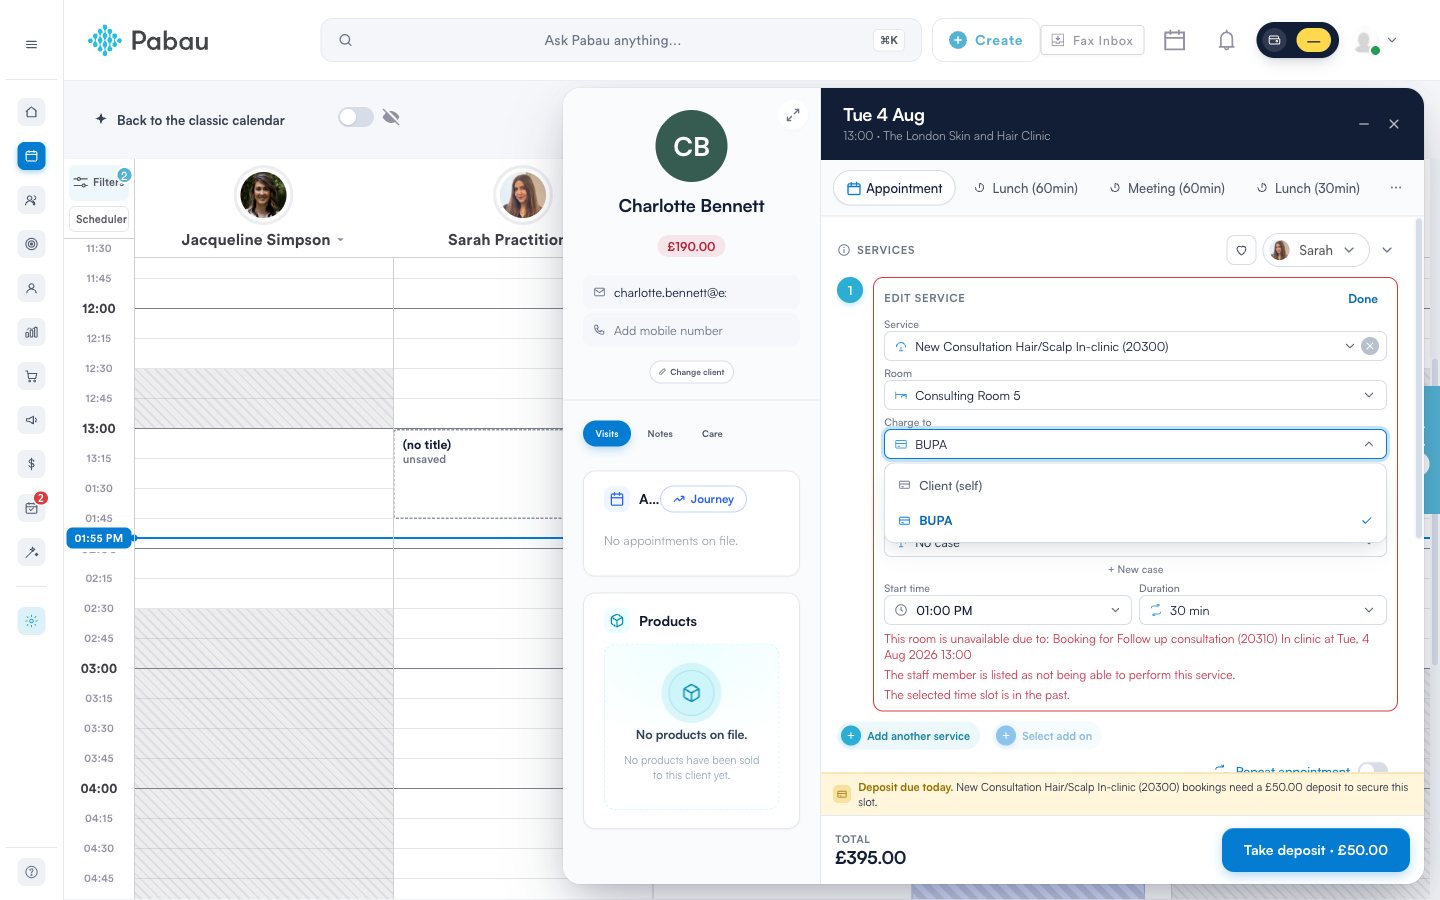Select Client (self) in the Charge to list
The image size is (1440, 900).
tap(1135, 486)
